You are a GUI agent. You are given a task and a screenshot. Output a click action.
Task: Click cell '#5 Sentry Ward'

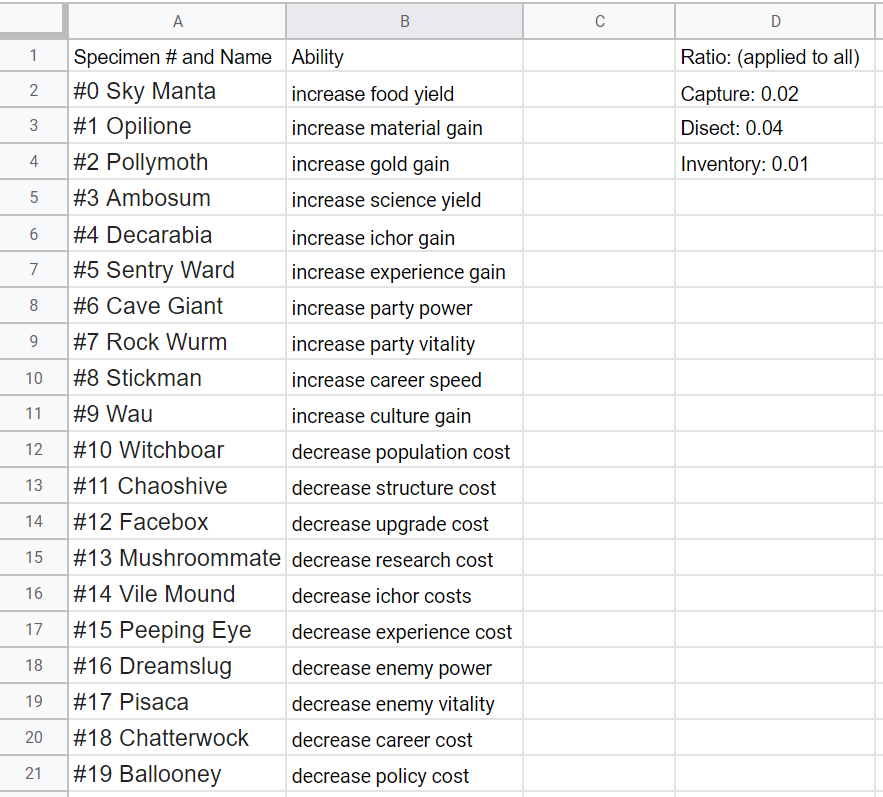coord(177,269)
